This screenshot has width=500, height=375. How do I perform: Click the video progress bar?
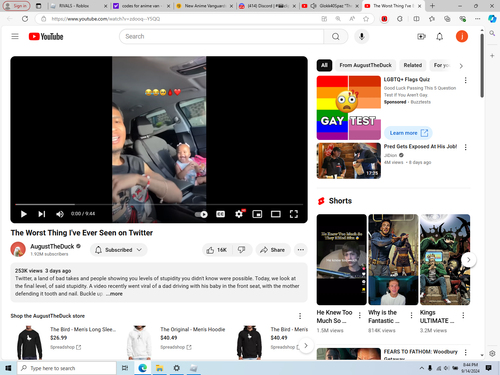159,204
